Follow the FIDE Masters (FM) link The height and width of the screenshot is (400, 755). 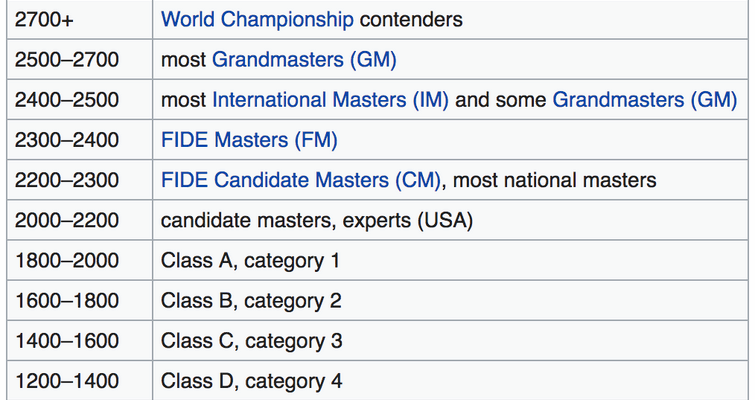click(249, 140)
